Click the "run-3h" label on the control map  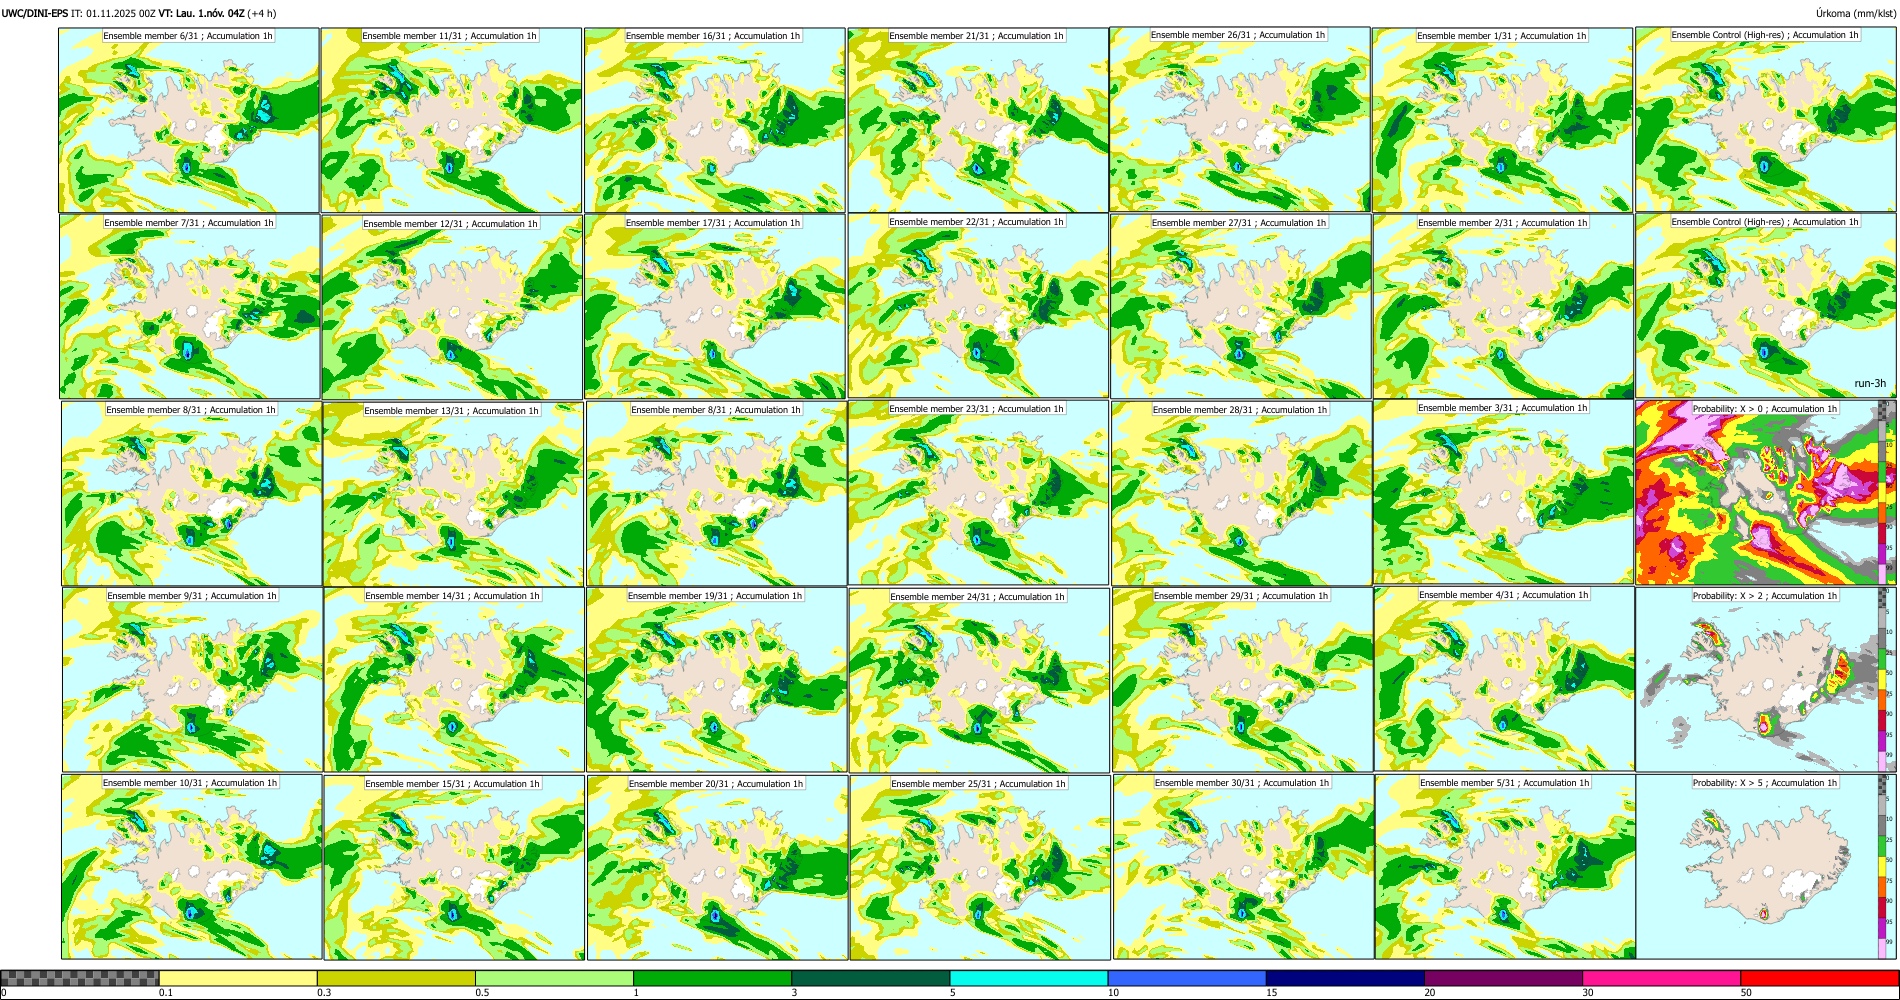1870,383
